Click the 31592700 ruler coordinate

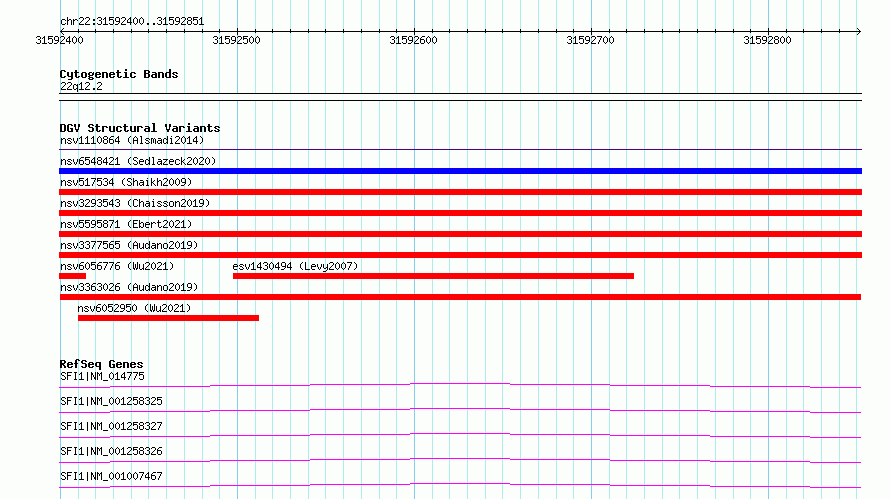pos(591,40)
